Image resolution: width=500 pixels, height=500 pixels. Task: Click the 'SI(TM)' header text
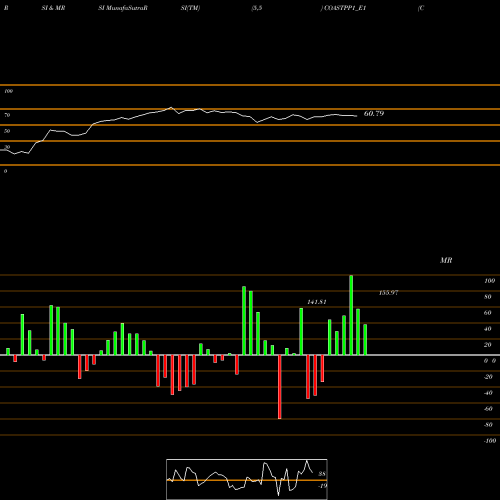tap(190, 8)
